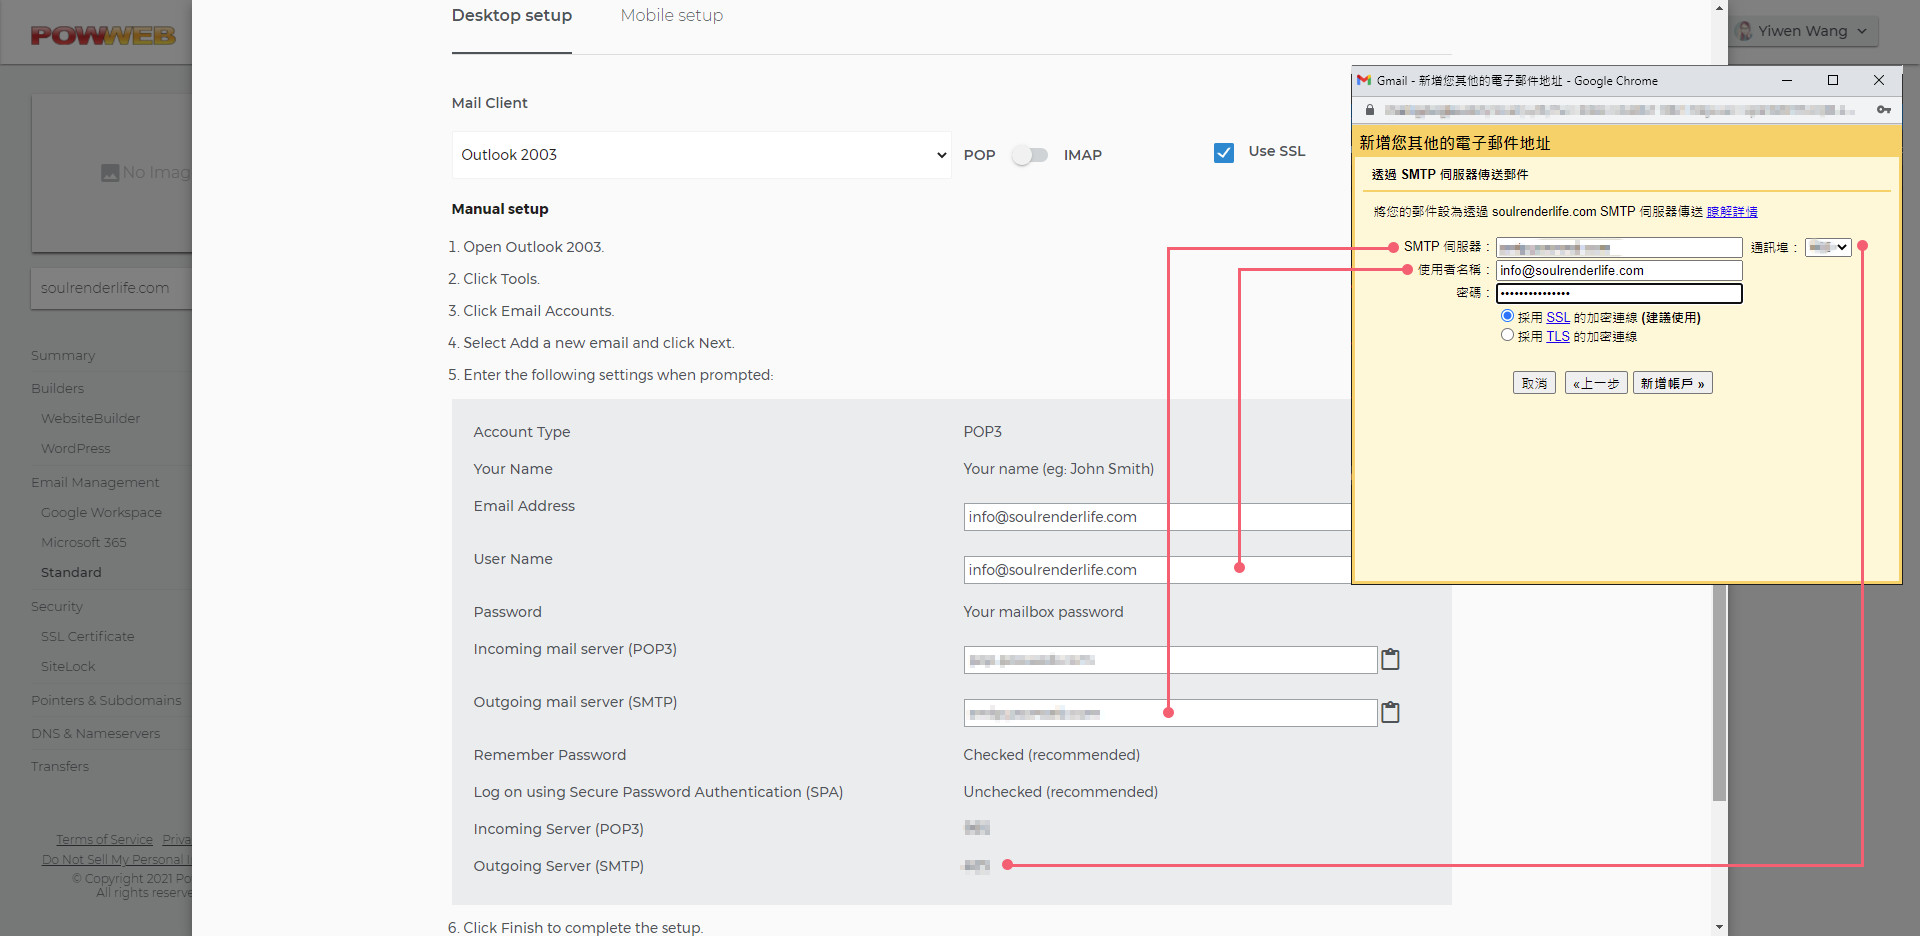Click the Outgoing mail server (SMTP) field

(1170, 713)
